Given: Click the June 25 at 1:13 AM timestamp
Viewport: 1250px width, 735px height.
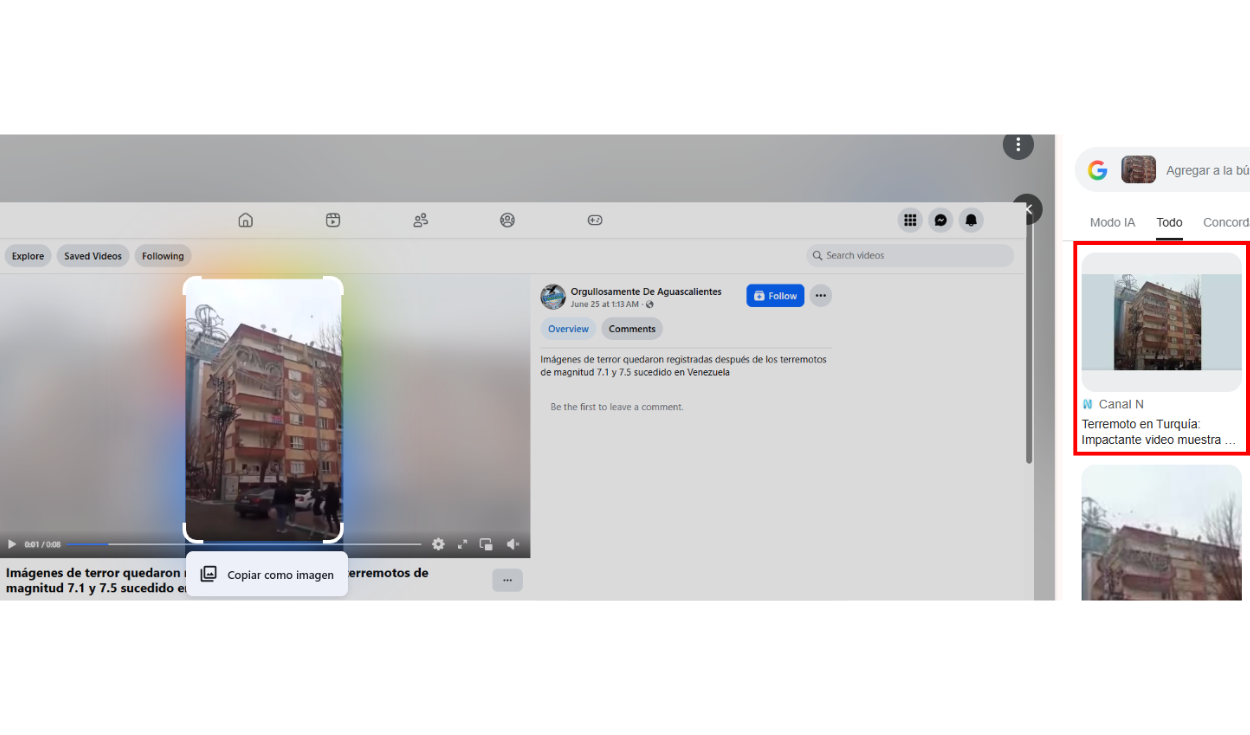Looking at the screenshot, I should [605, 304].
